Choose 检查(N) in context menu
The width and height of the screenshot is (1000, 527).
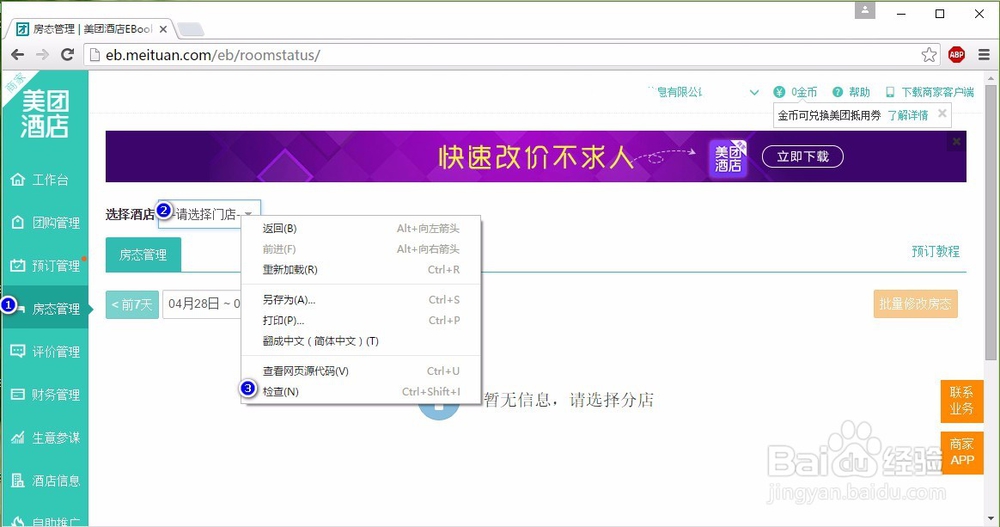pyautogui.click(x=361, y=392)
